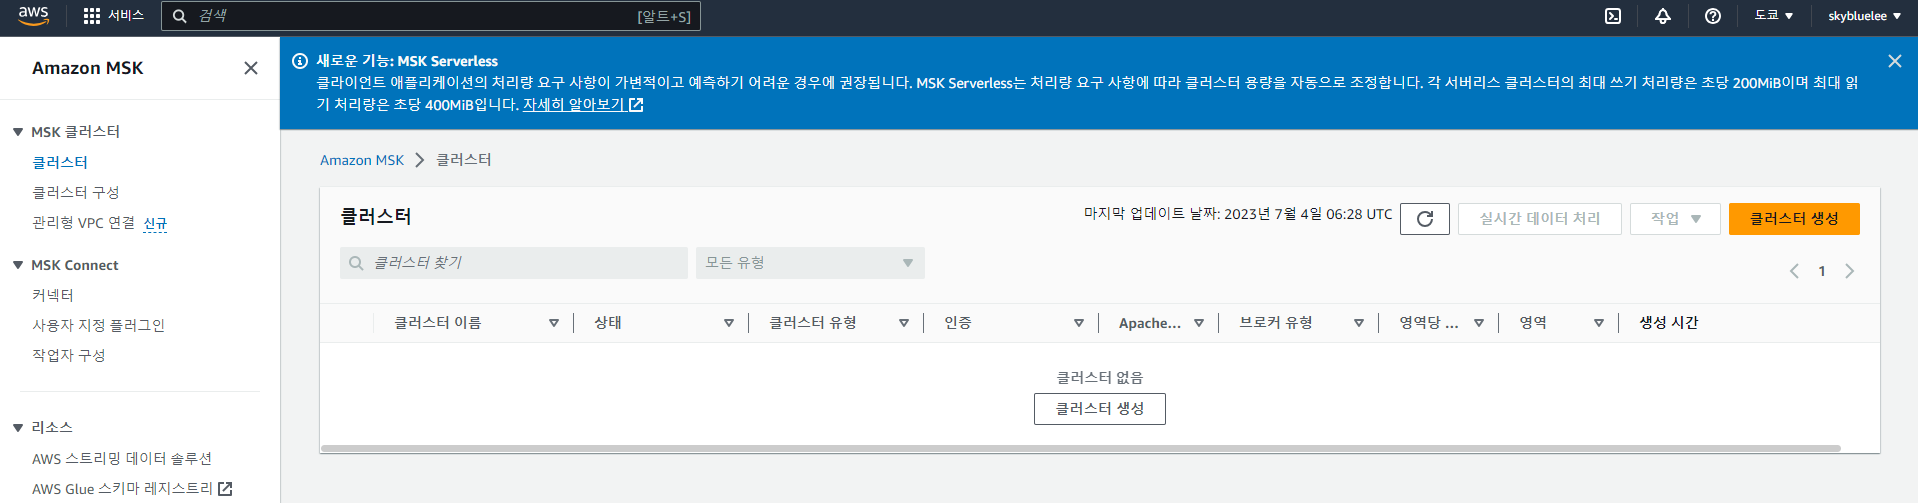Image resolution: width=1918 pixels, height=503 pixels.
Task: Launch the CloudShell terminal icon
Action: [x=1613, y=16]
